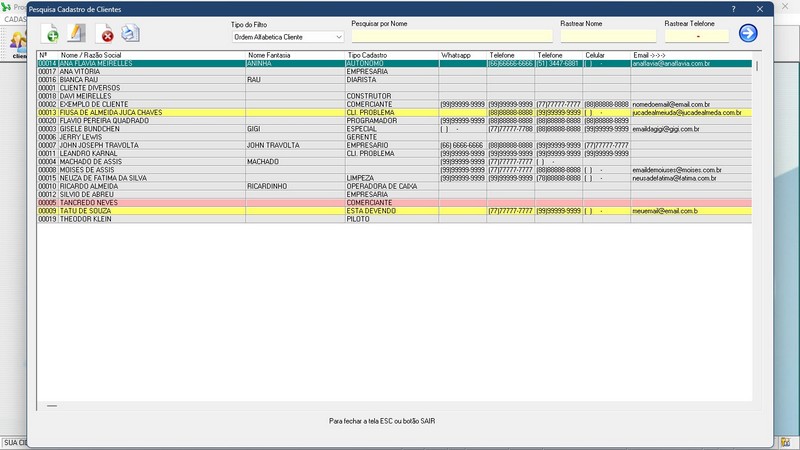Image resolution: width=800 pixels, height=450 pixels.
Task: Click the CADAS menu in the background window
Action: click(x=14, y=19)
